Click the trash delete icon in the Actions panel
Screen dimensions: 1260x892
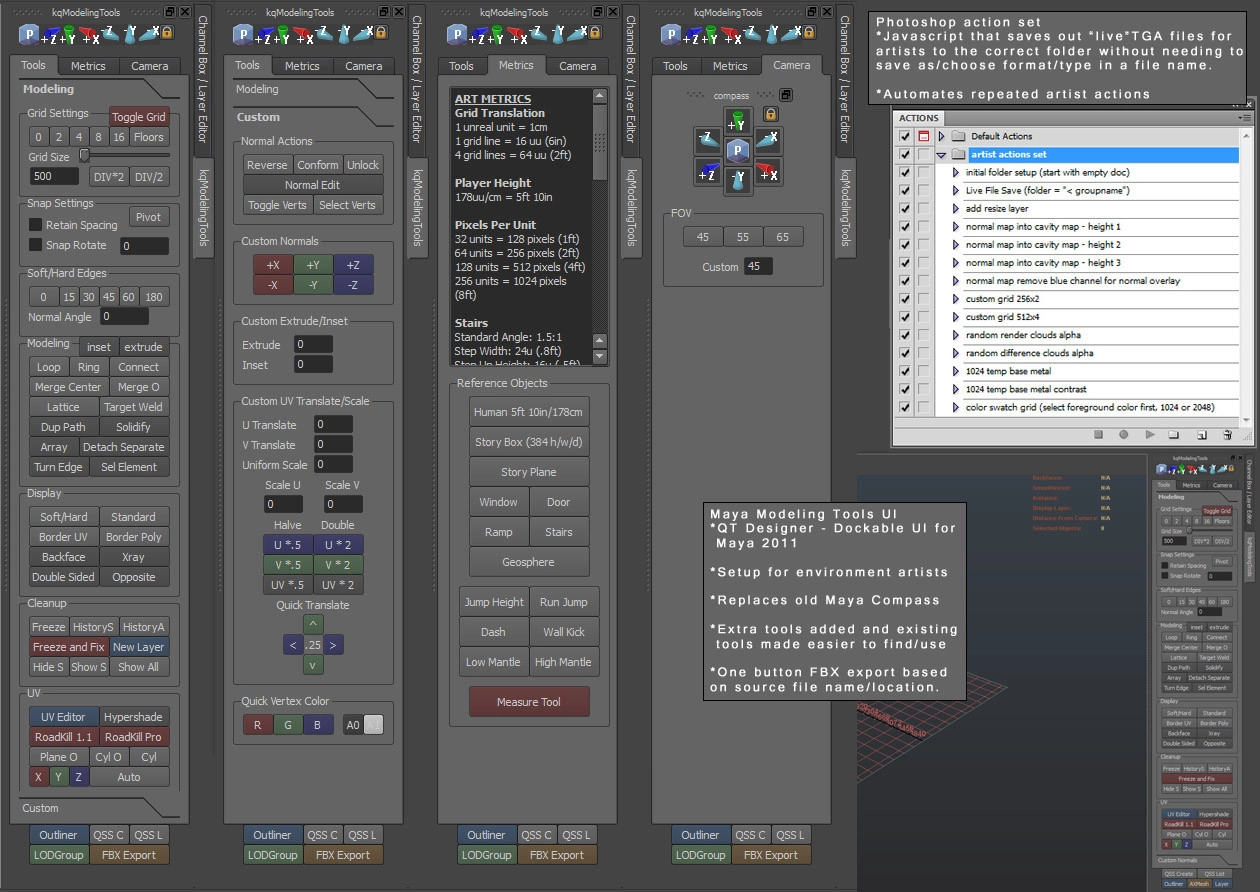point(1226,435)
